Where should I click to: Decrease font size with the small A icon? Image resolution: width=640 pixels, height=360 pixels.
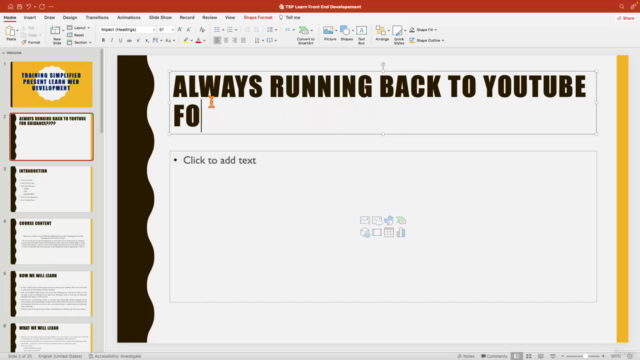coord(189,30)
